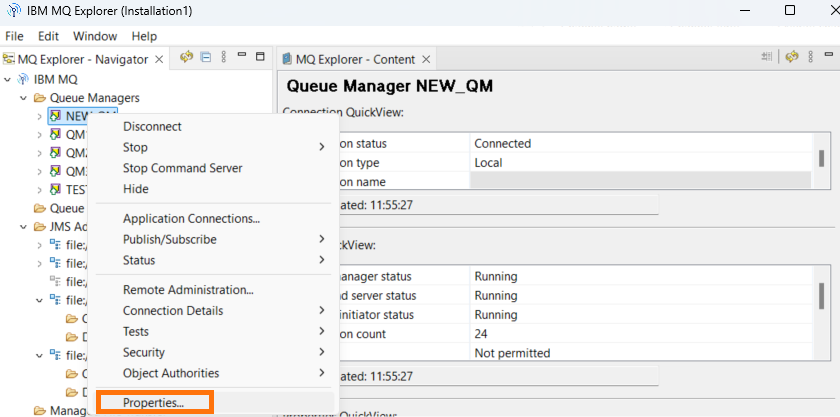This screenshot has width=840, height=417.
Task: Collapse the Queue Managers folder
Action: pos(24,98)
